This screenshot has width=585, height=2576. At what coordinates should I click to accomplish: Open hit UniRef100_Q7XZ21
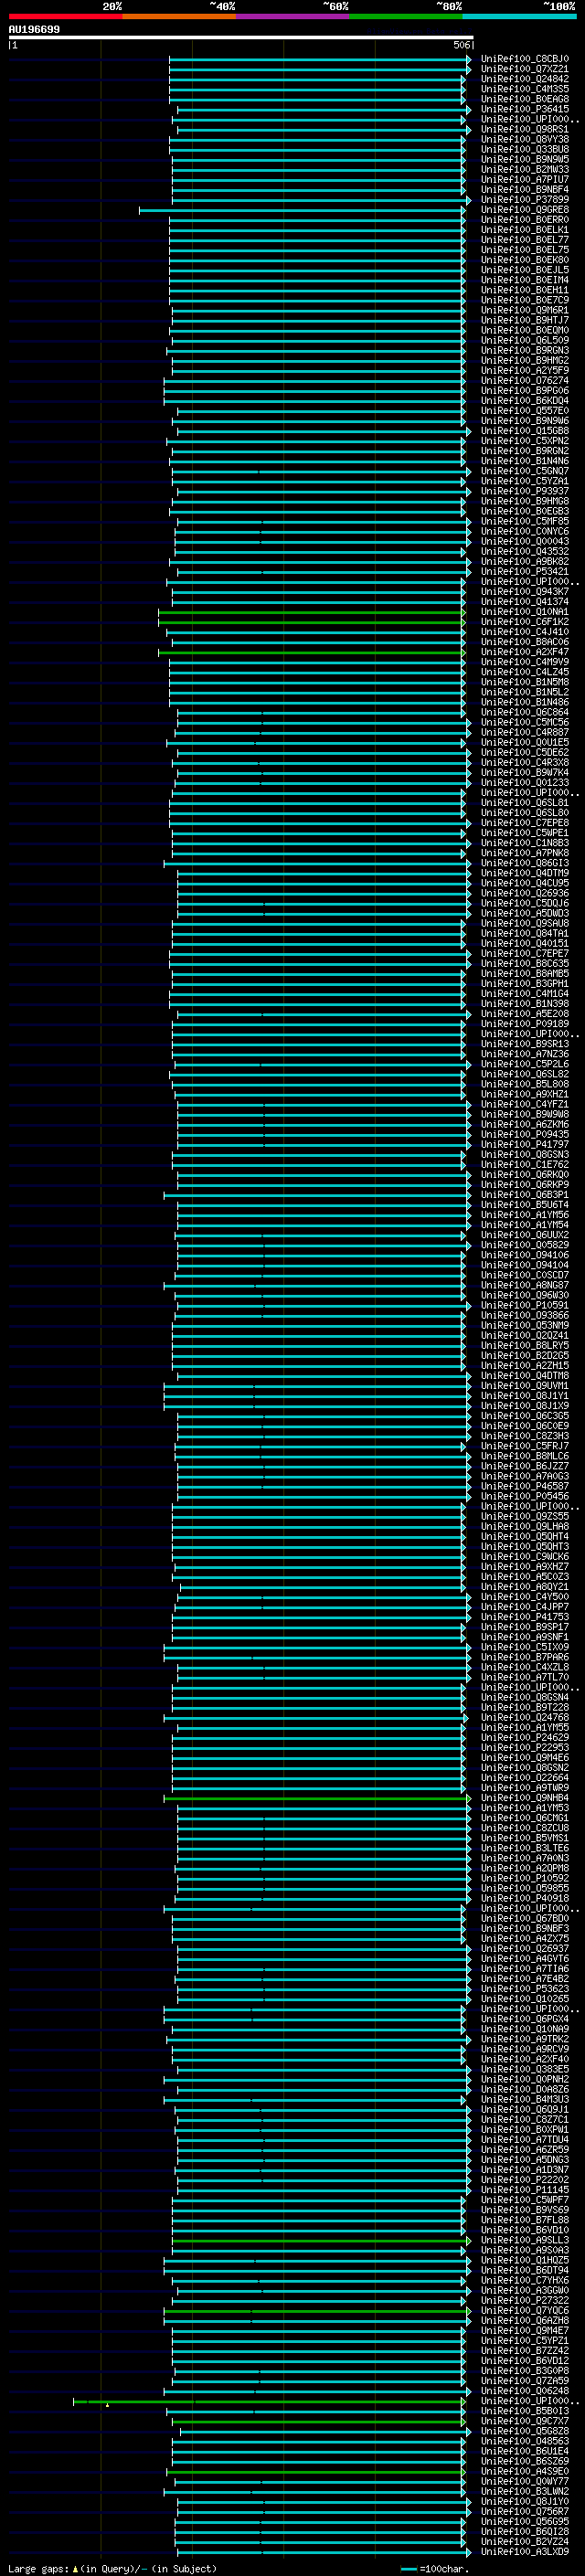point(524,69)
